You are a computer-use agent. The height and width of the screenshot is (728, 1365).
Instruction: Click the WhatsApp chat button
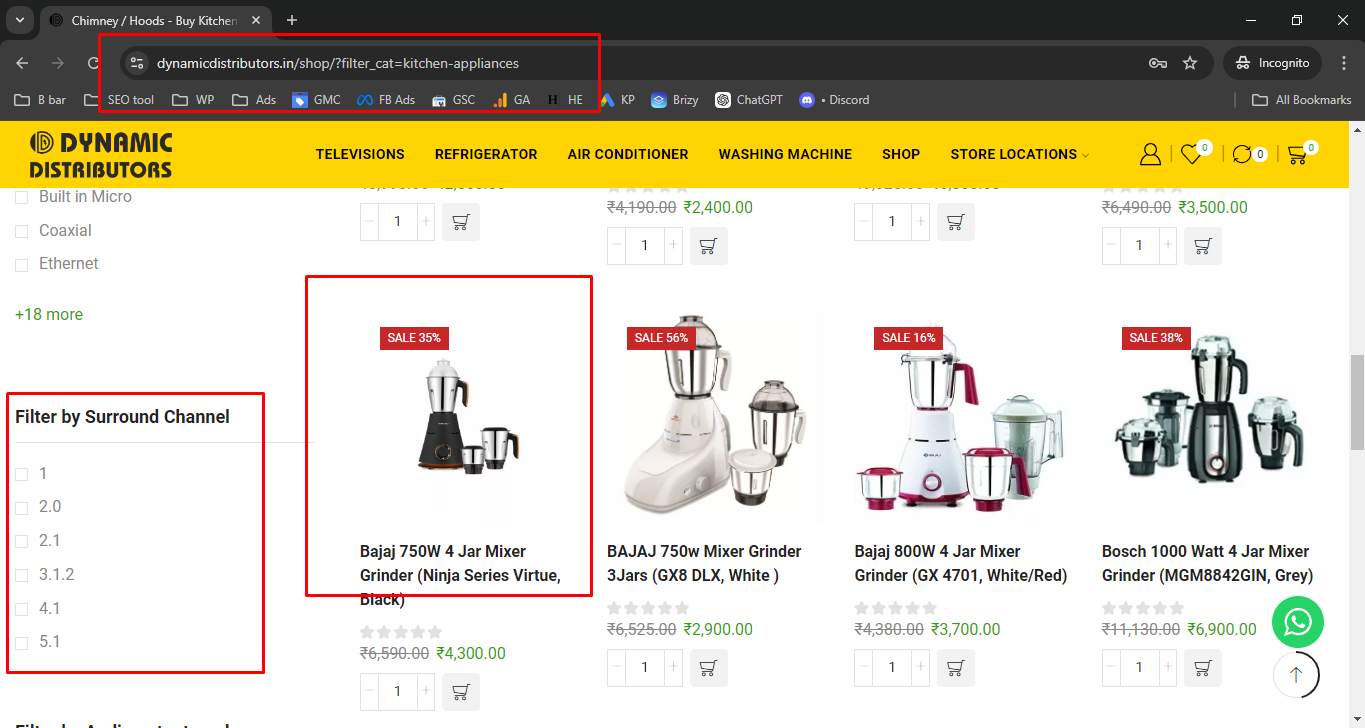(x=1297, y=622)
